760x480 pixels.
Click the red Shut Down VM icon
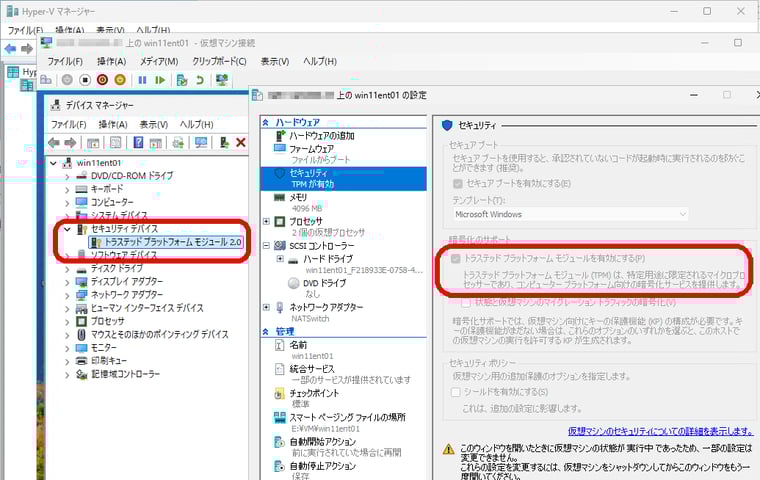pyautogui.click(x=102, y=80)
